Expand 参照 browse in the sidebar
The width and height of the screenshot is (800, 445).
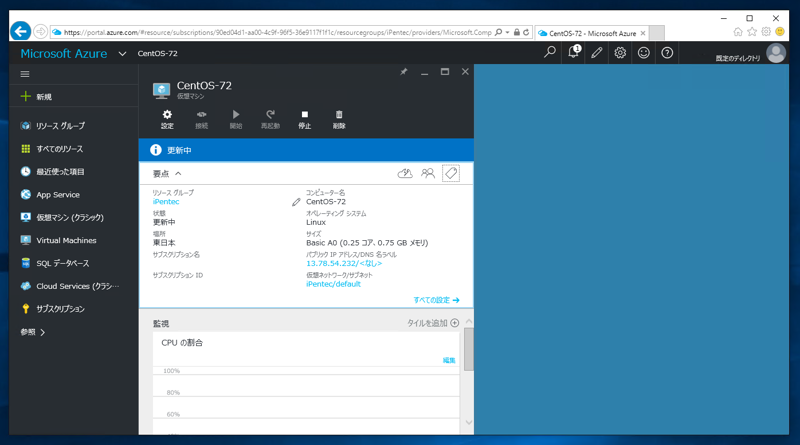[x=33, y=332]
